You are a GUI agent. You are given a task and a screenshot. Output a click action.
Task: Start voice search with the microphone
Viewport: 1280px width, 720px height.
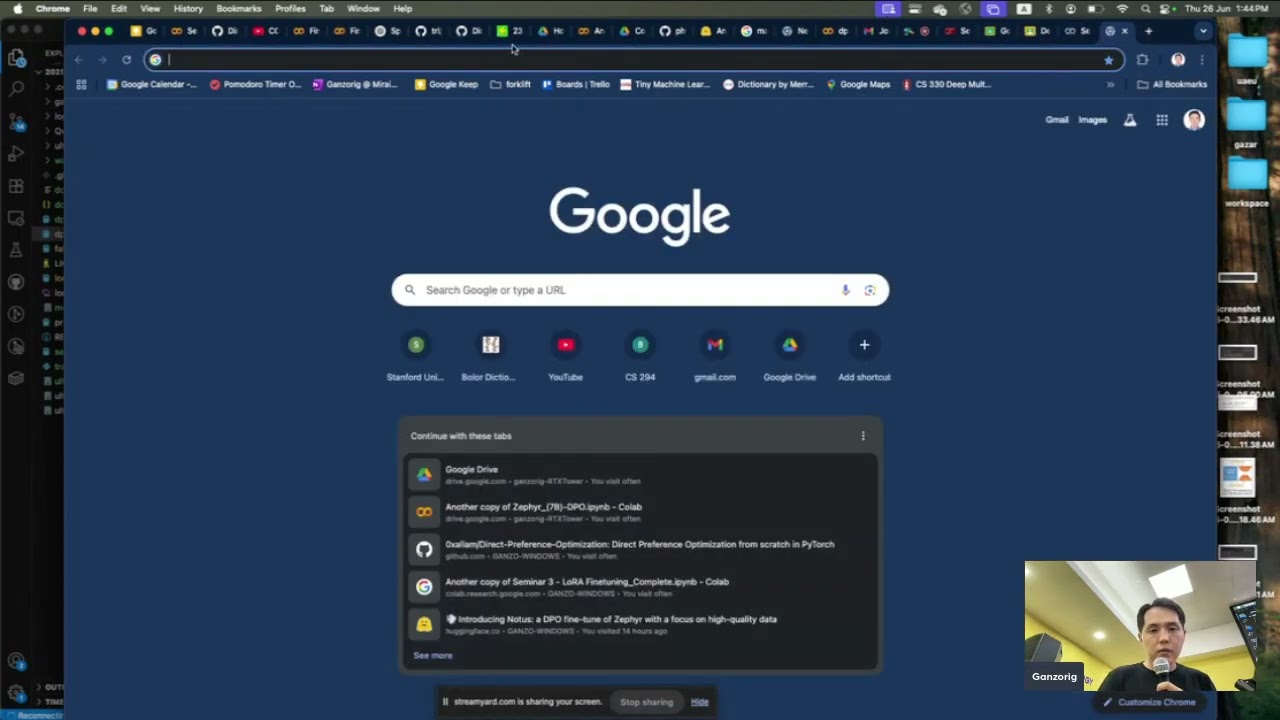845,290
